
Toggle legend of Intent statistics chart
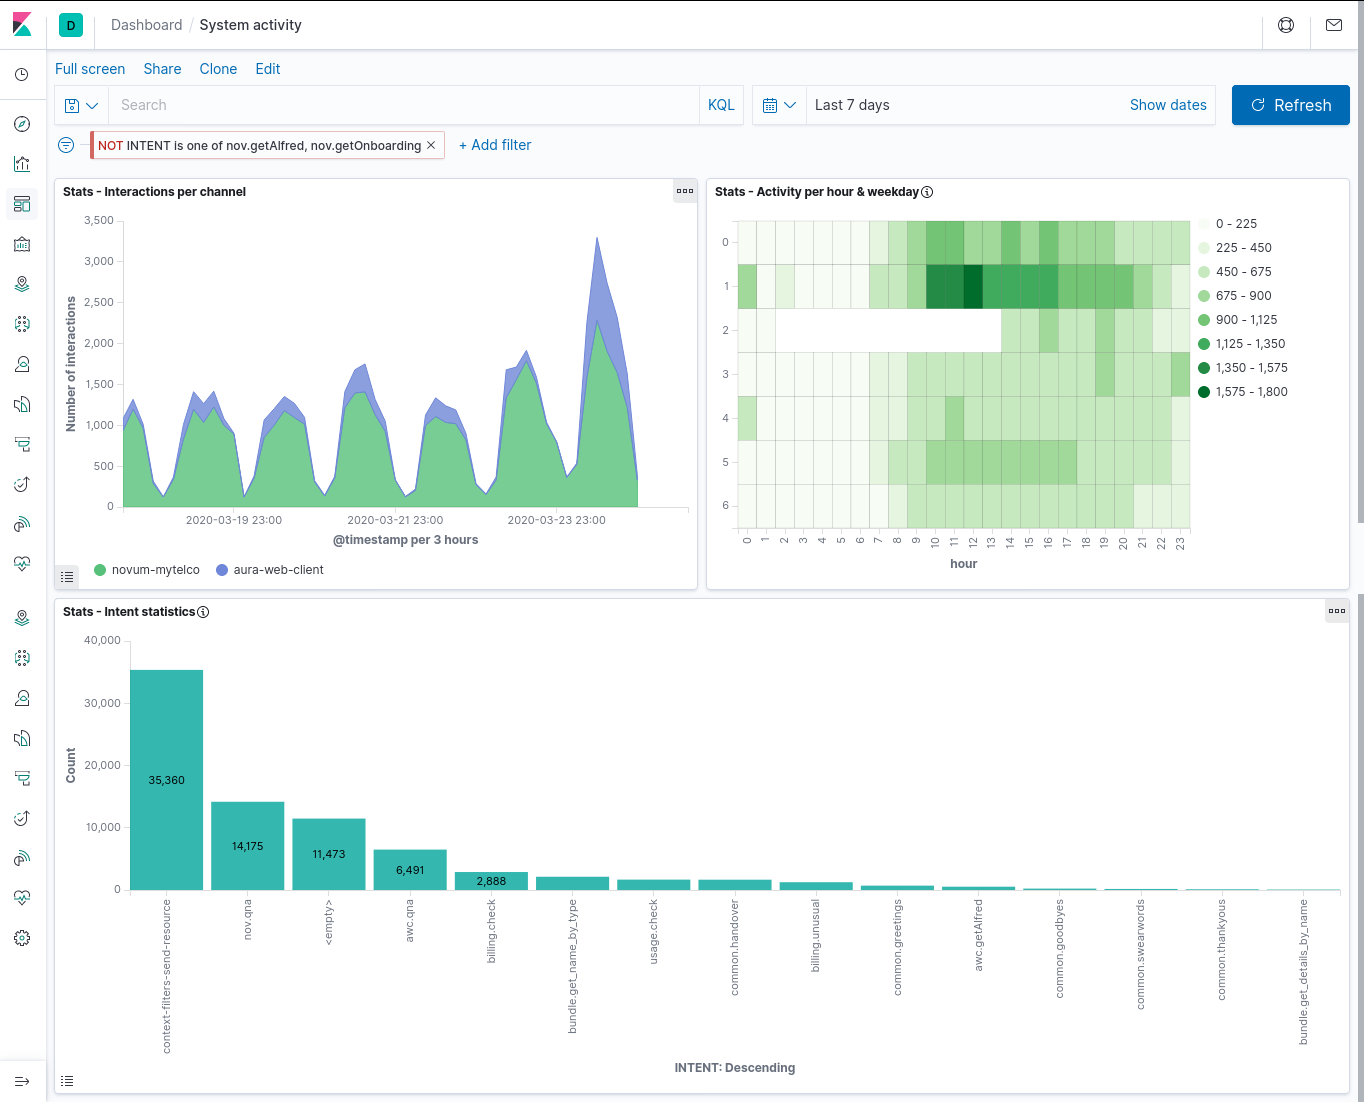click(x=67, y=1081)
